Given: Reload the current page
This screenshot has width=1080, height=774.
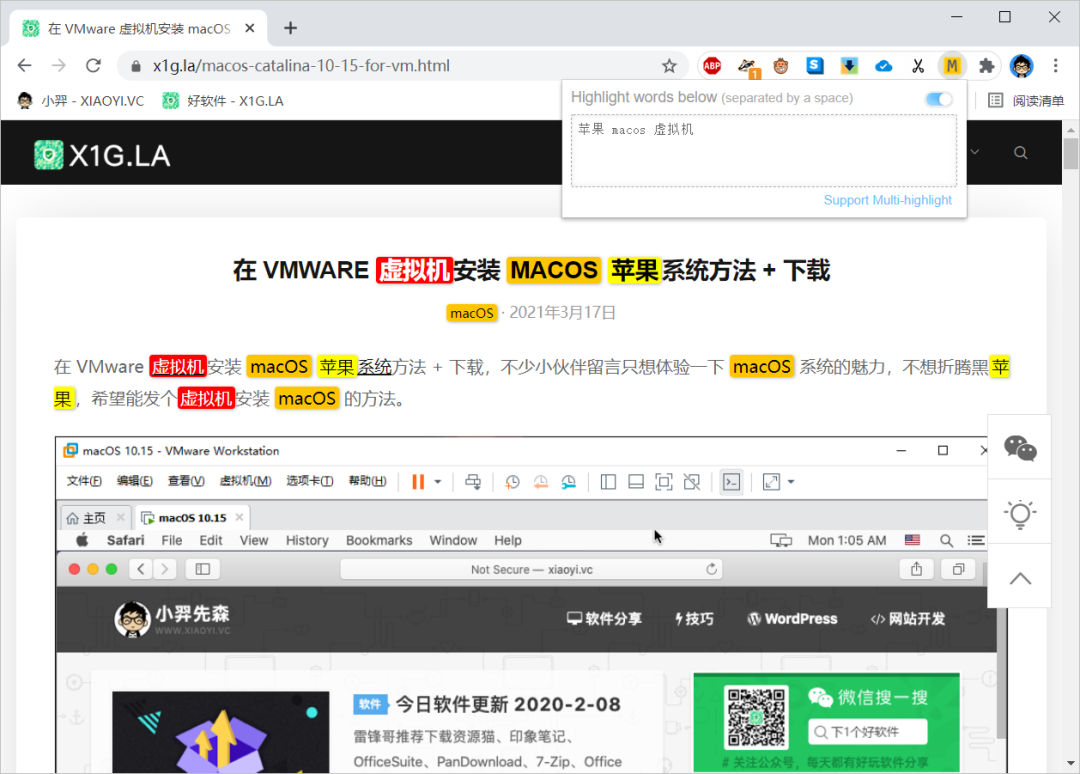Looking at the screenshot, I should tap(94, 66).
